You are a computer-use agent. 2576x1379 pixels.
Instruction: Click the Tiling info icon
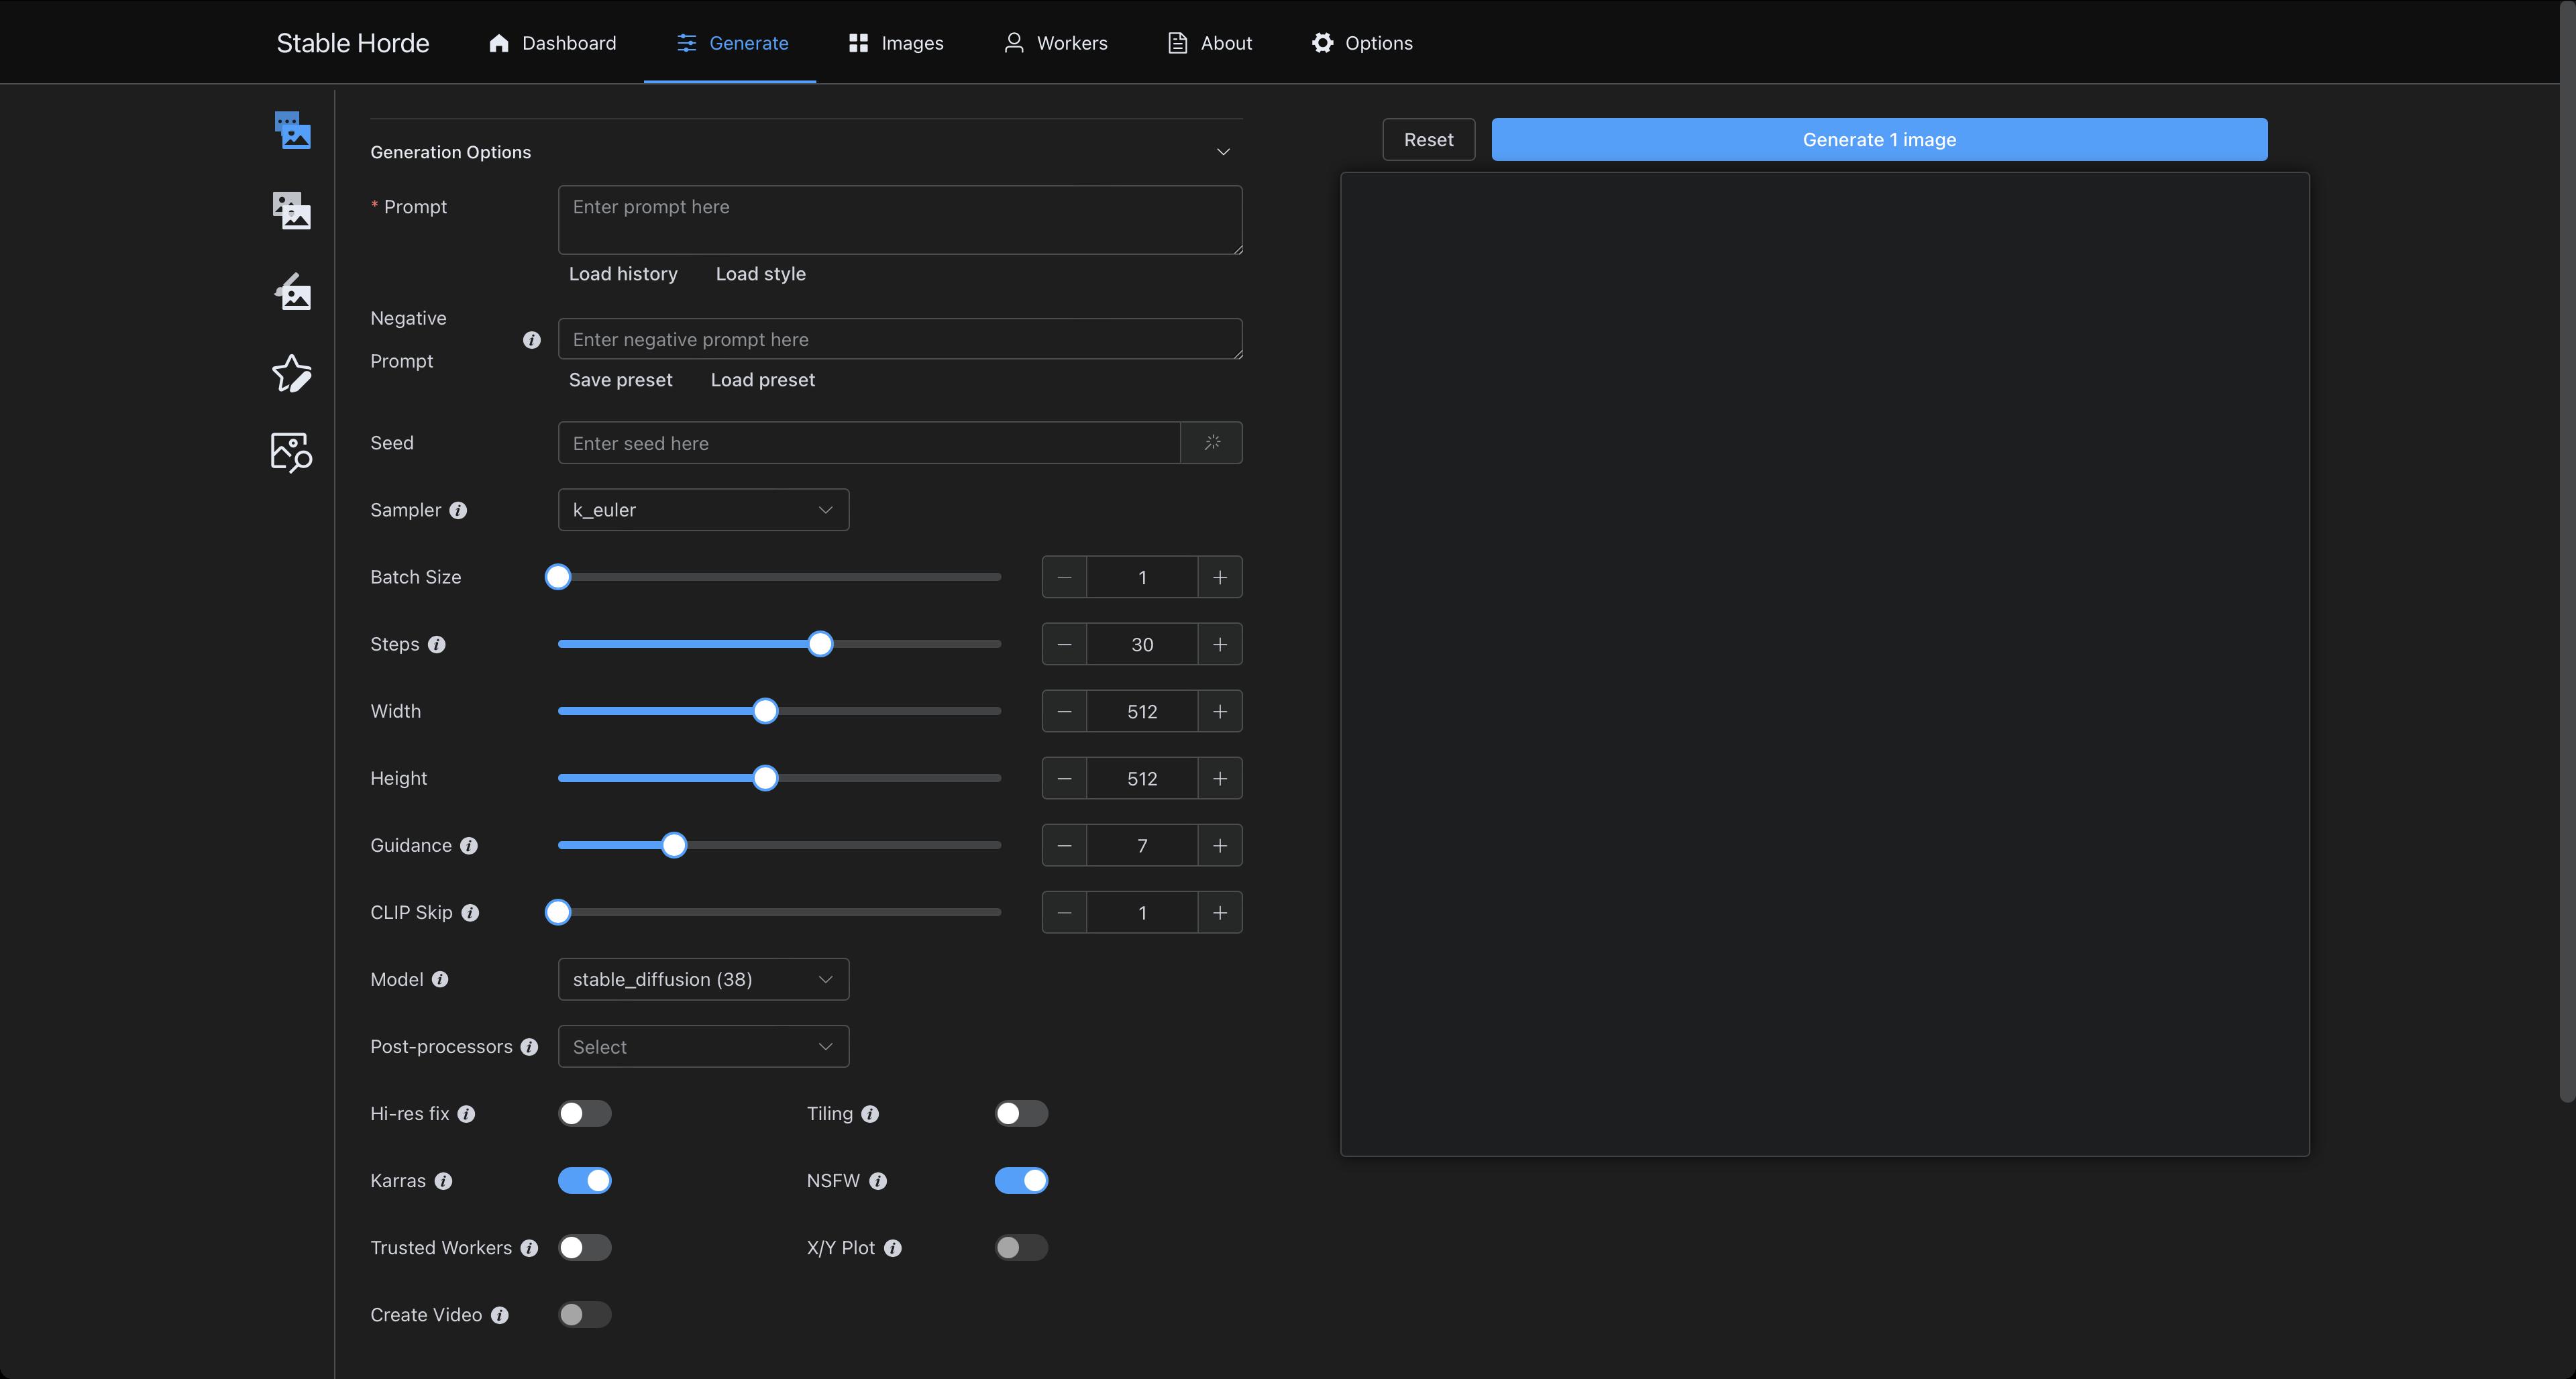(x=870, y=1114)
